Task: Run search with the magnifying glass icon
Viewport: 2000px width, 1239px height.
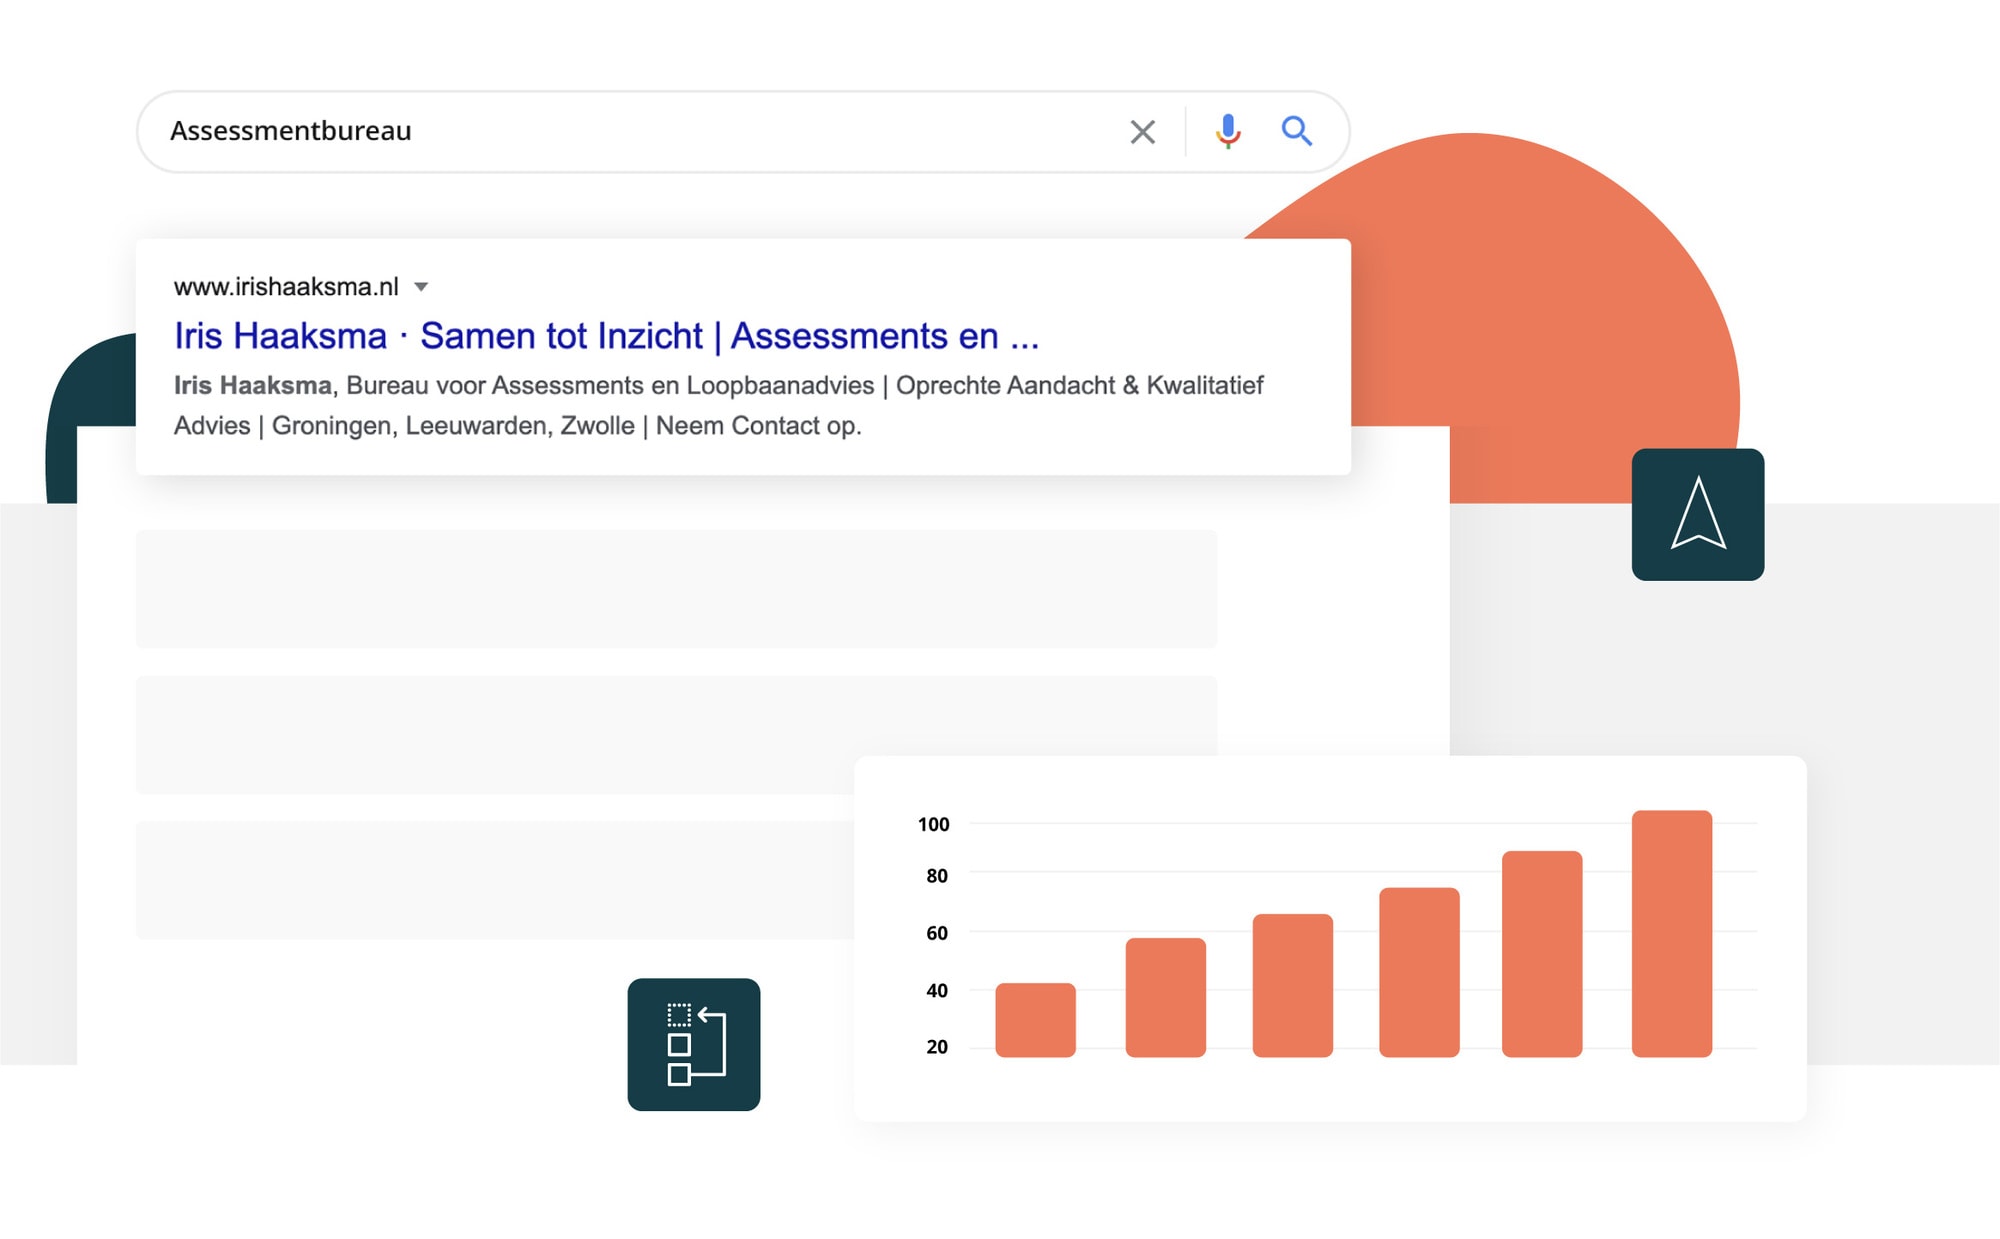Action: [1297, 131]
